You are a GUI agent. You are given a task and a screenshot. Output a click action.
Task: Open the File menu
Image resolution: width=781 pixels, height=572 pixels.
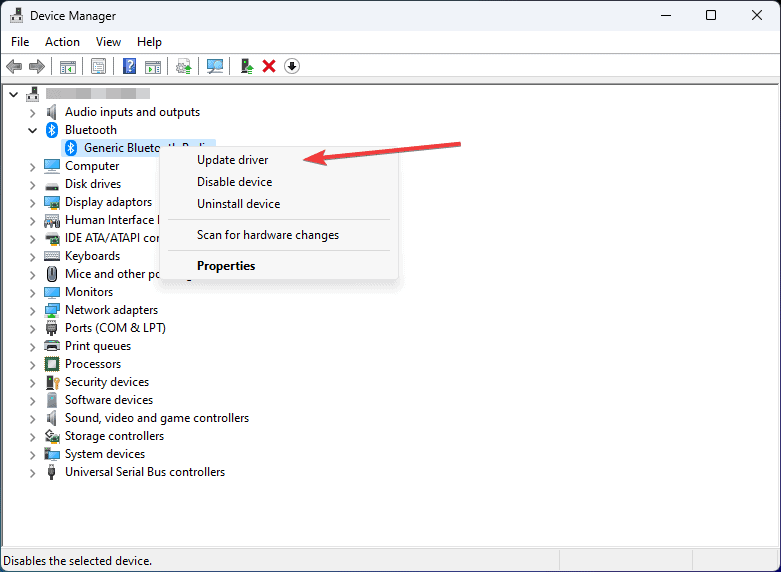pos(20,42)
